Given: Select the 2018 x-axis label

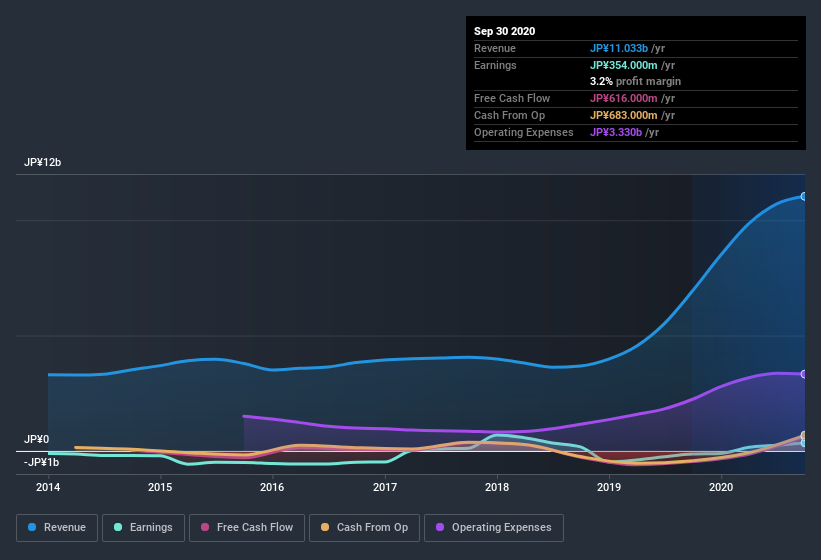Looking at the screenshot, I should click(497, 487).
